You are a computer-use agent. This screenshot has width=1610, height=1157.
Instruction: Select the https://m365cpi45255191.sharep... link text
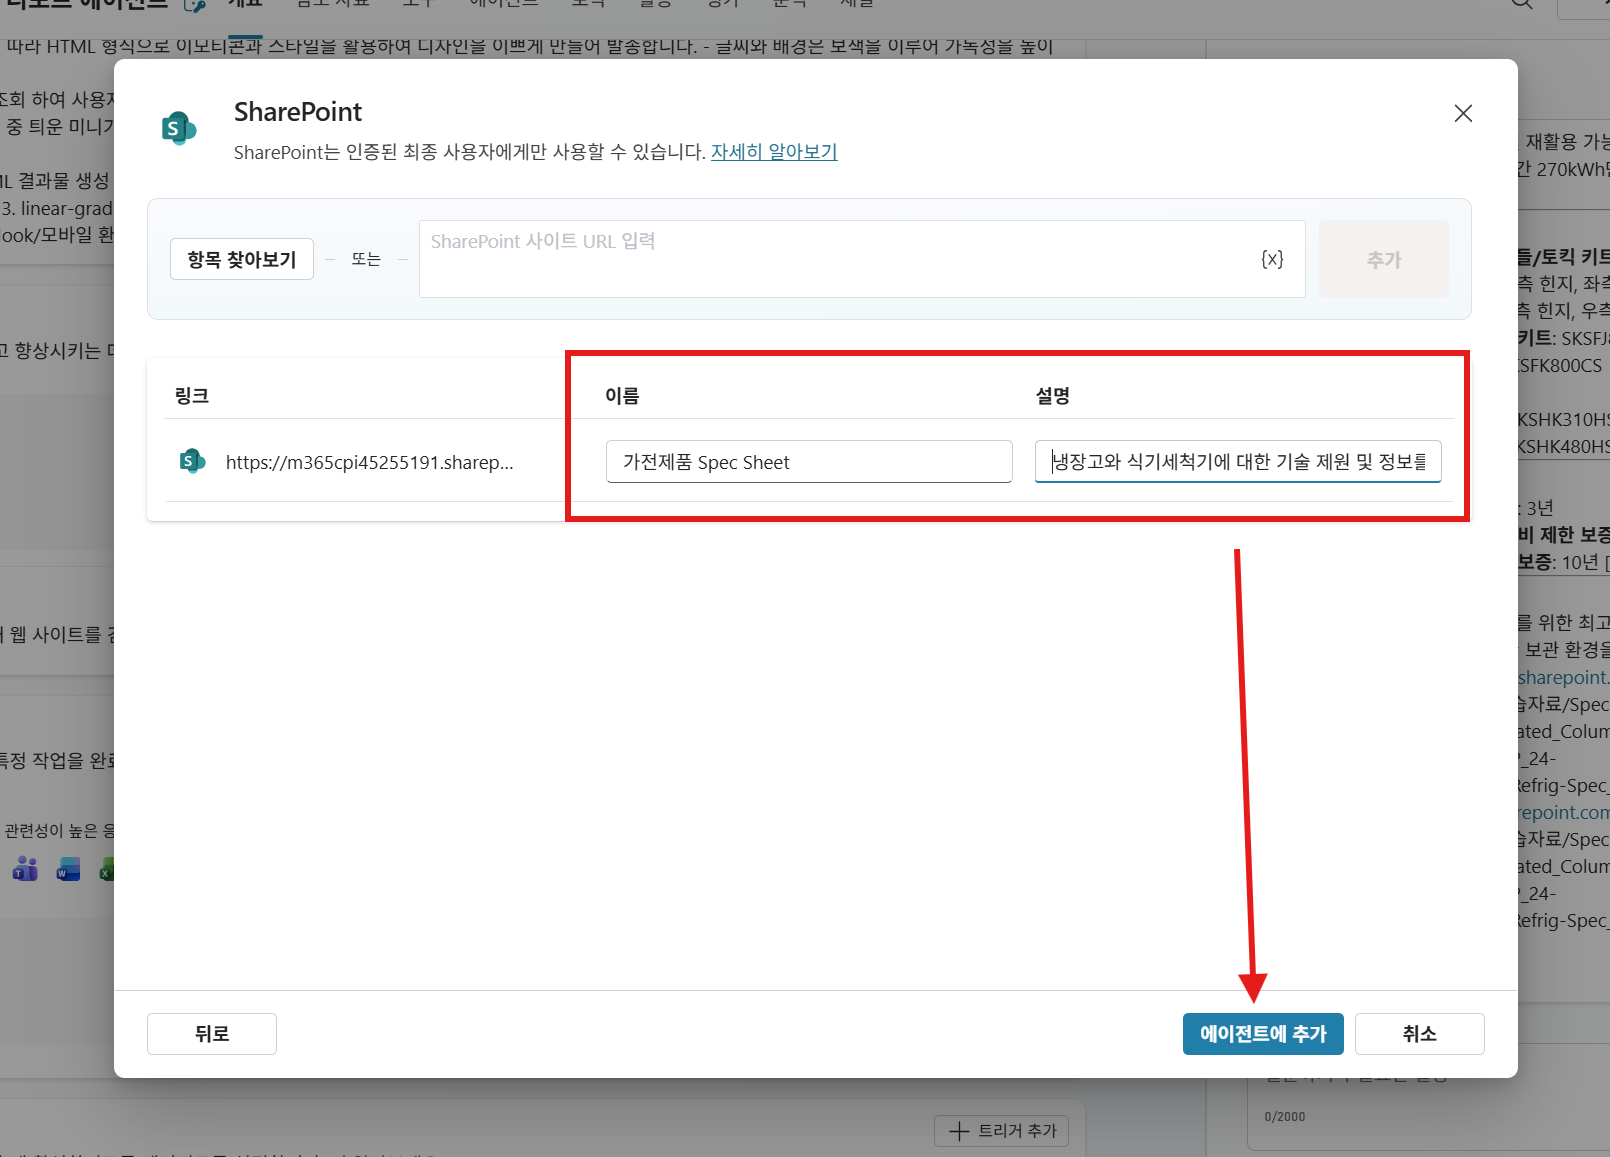click(x=370, y=462)
